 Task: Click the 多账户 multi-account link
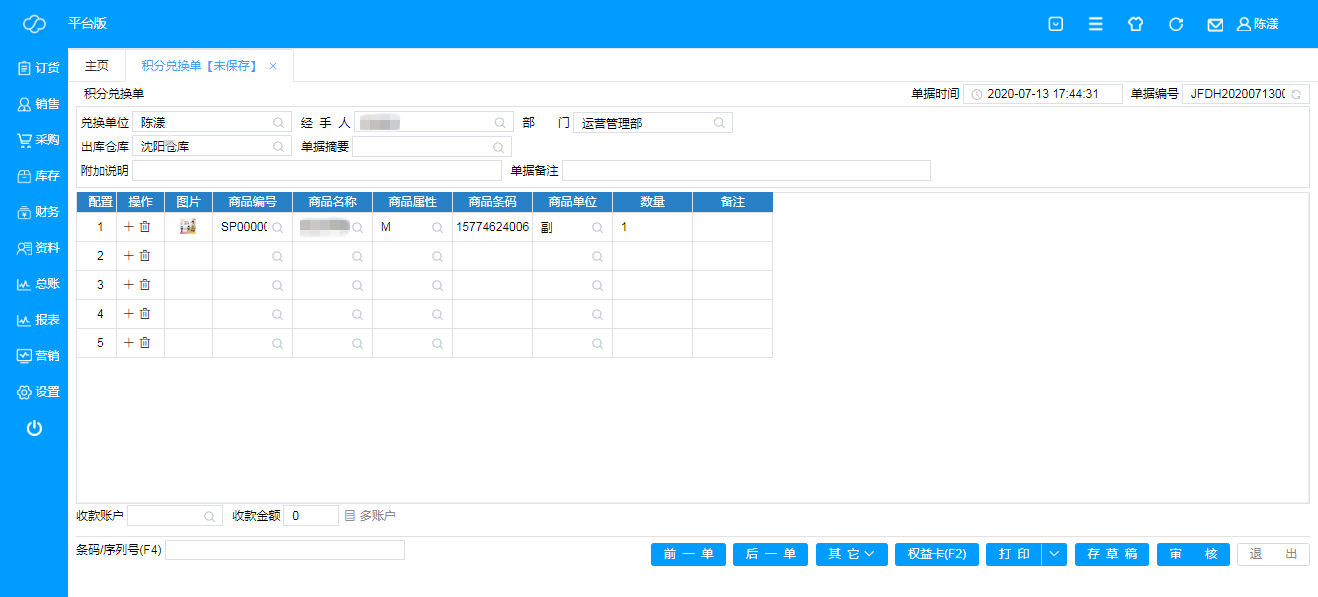(370, 516)
